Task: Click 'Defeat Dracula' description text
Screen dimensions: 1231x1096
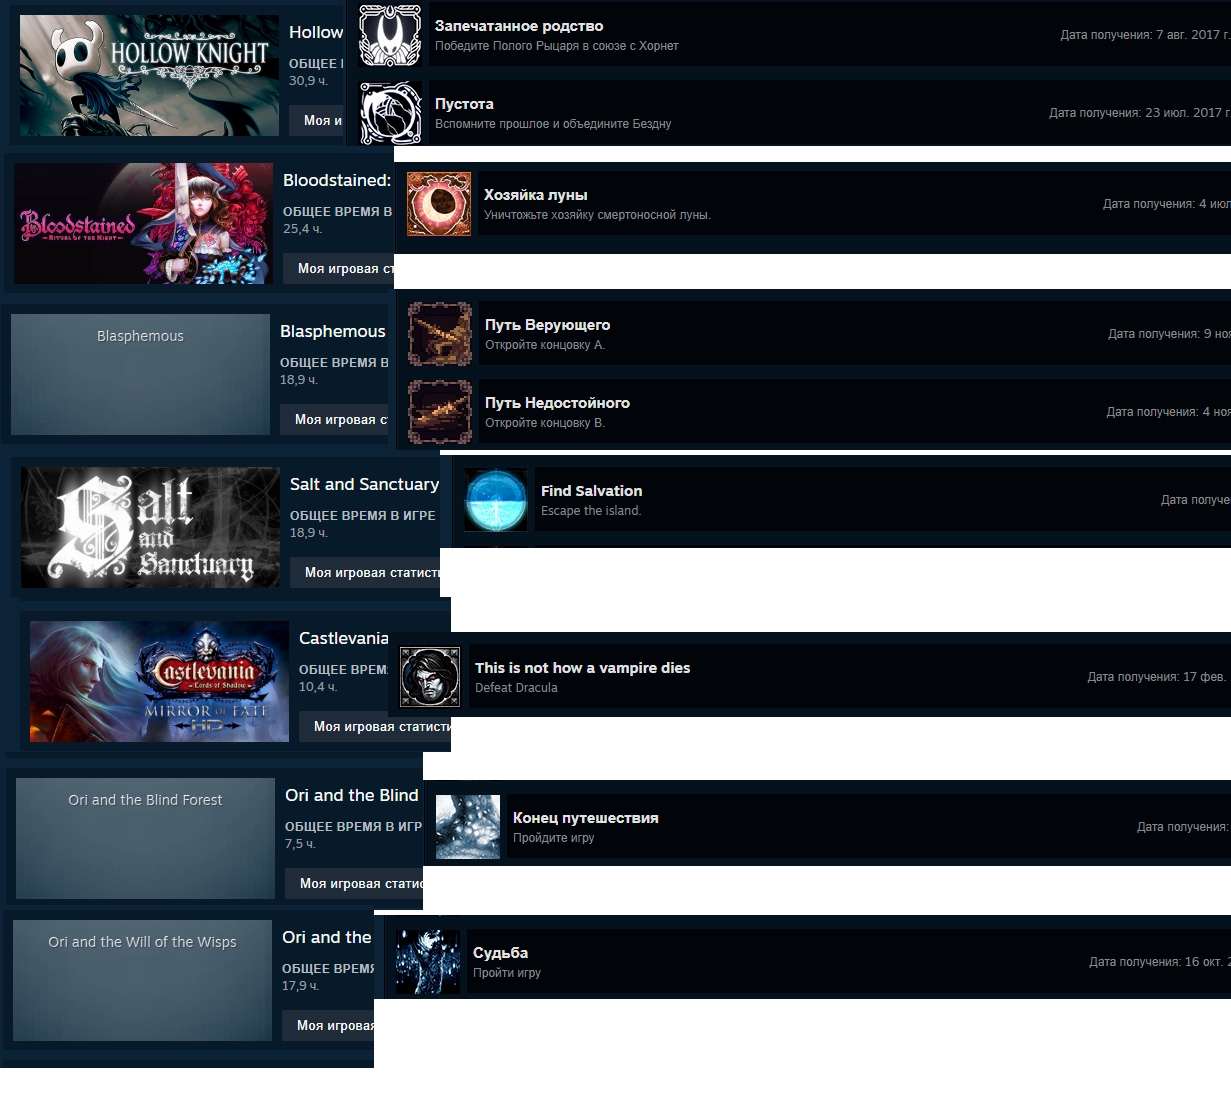Action: (x=516, y=688)
